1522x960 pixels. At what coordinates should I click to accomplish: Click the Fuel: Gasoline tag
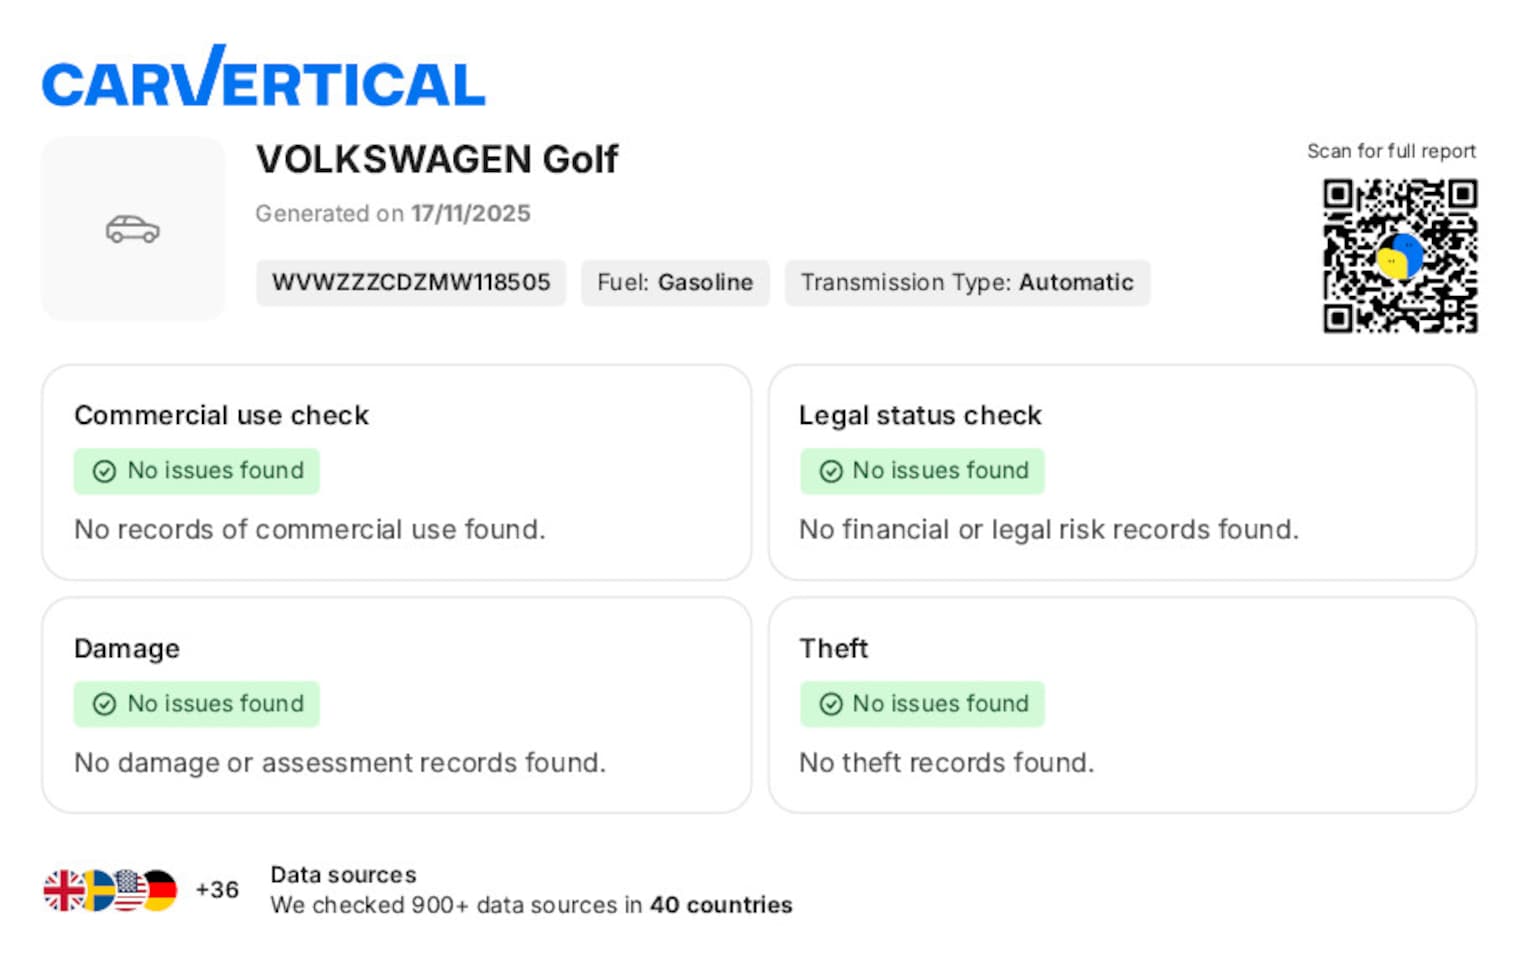pos(675,283)
